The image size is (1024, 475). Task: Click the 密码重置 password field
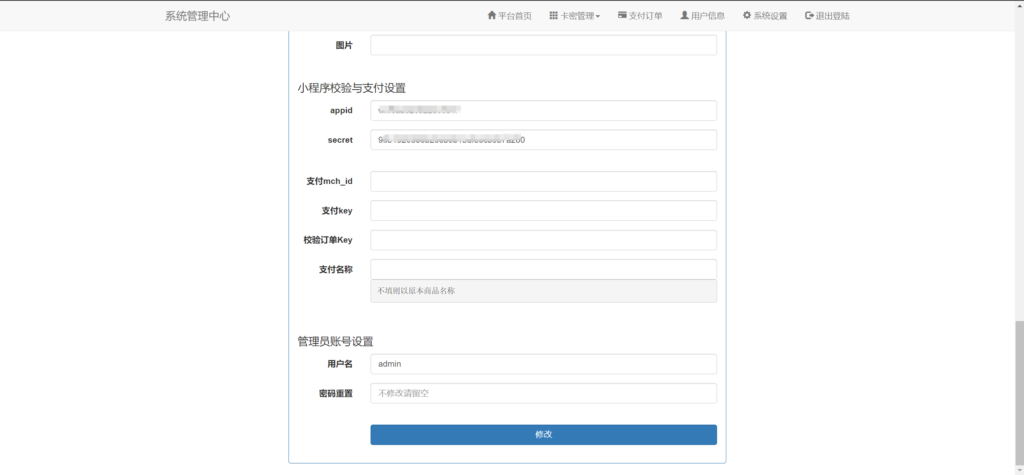click(x=543, y=394)
